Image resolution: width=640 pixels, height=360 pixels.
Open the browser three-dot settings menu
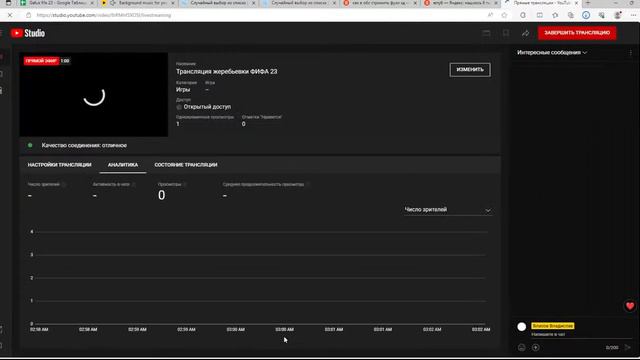[633, 15]
